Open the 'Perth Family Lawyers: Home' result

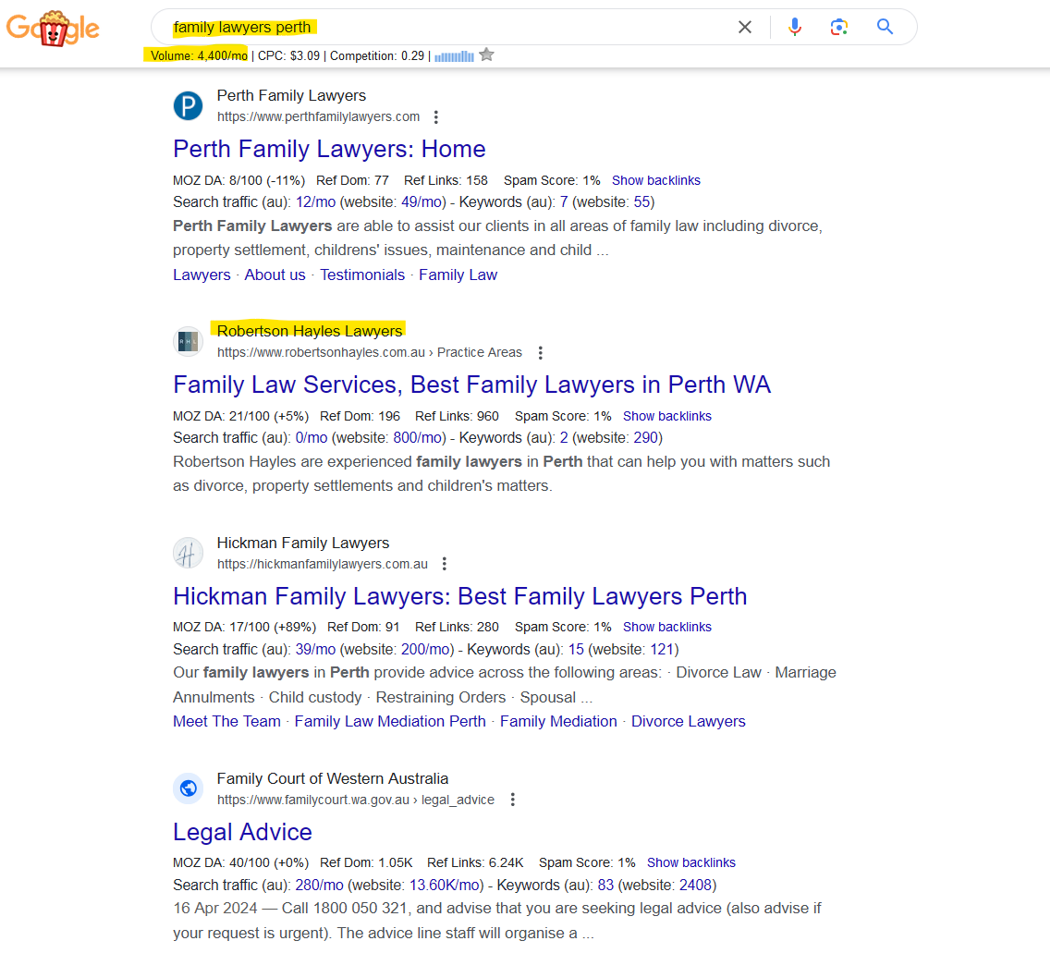pos(329,148)
